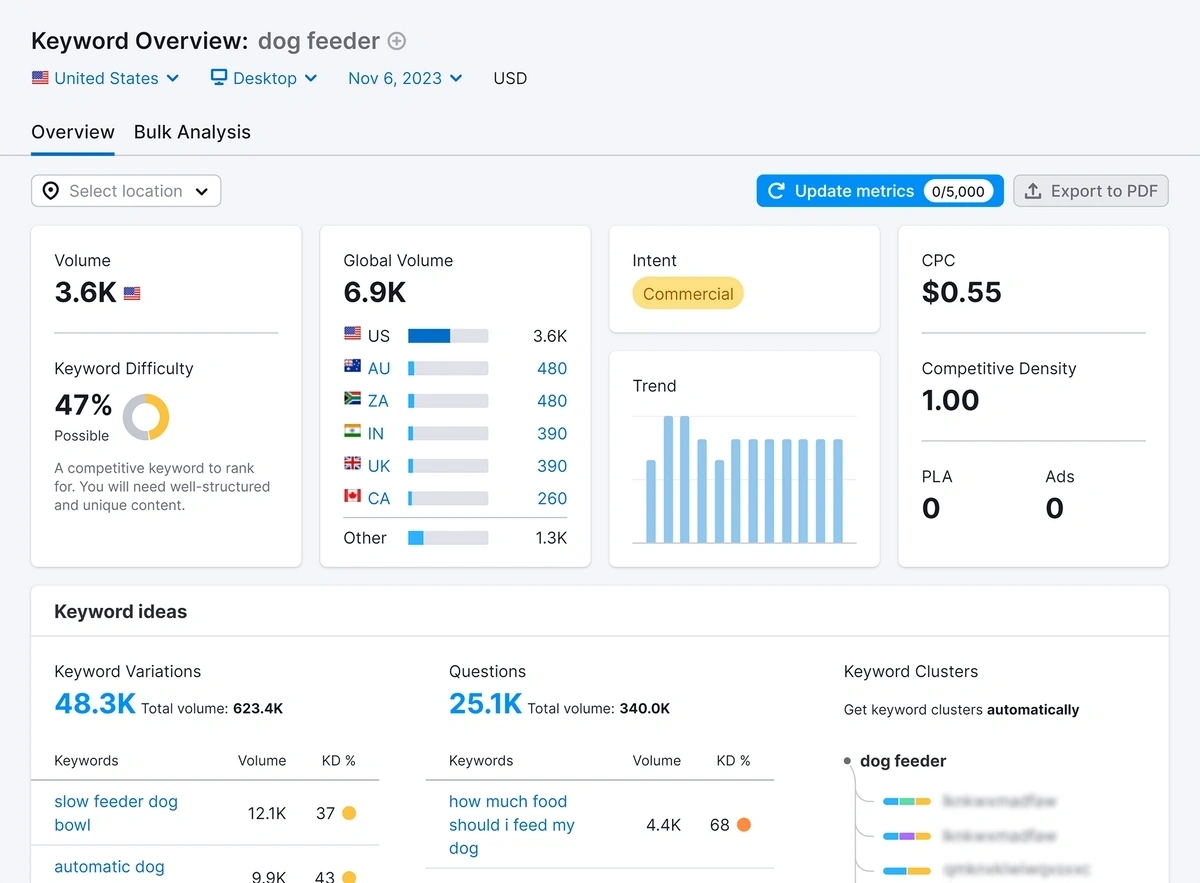Click the Australia flag in Global Volume
The width and height of the screenshot is (1200, 883).
coord(352,367)
